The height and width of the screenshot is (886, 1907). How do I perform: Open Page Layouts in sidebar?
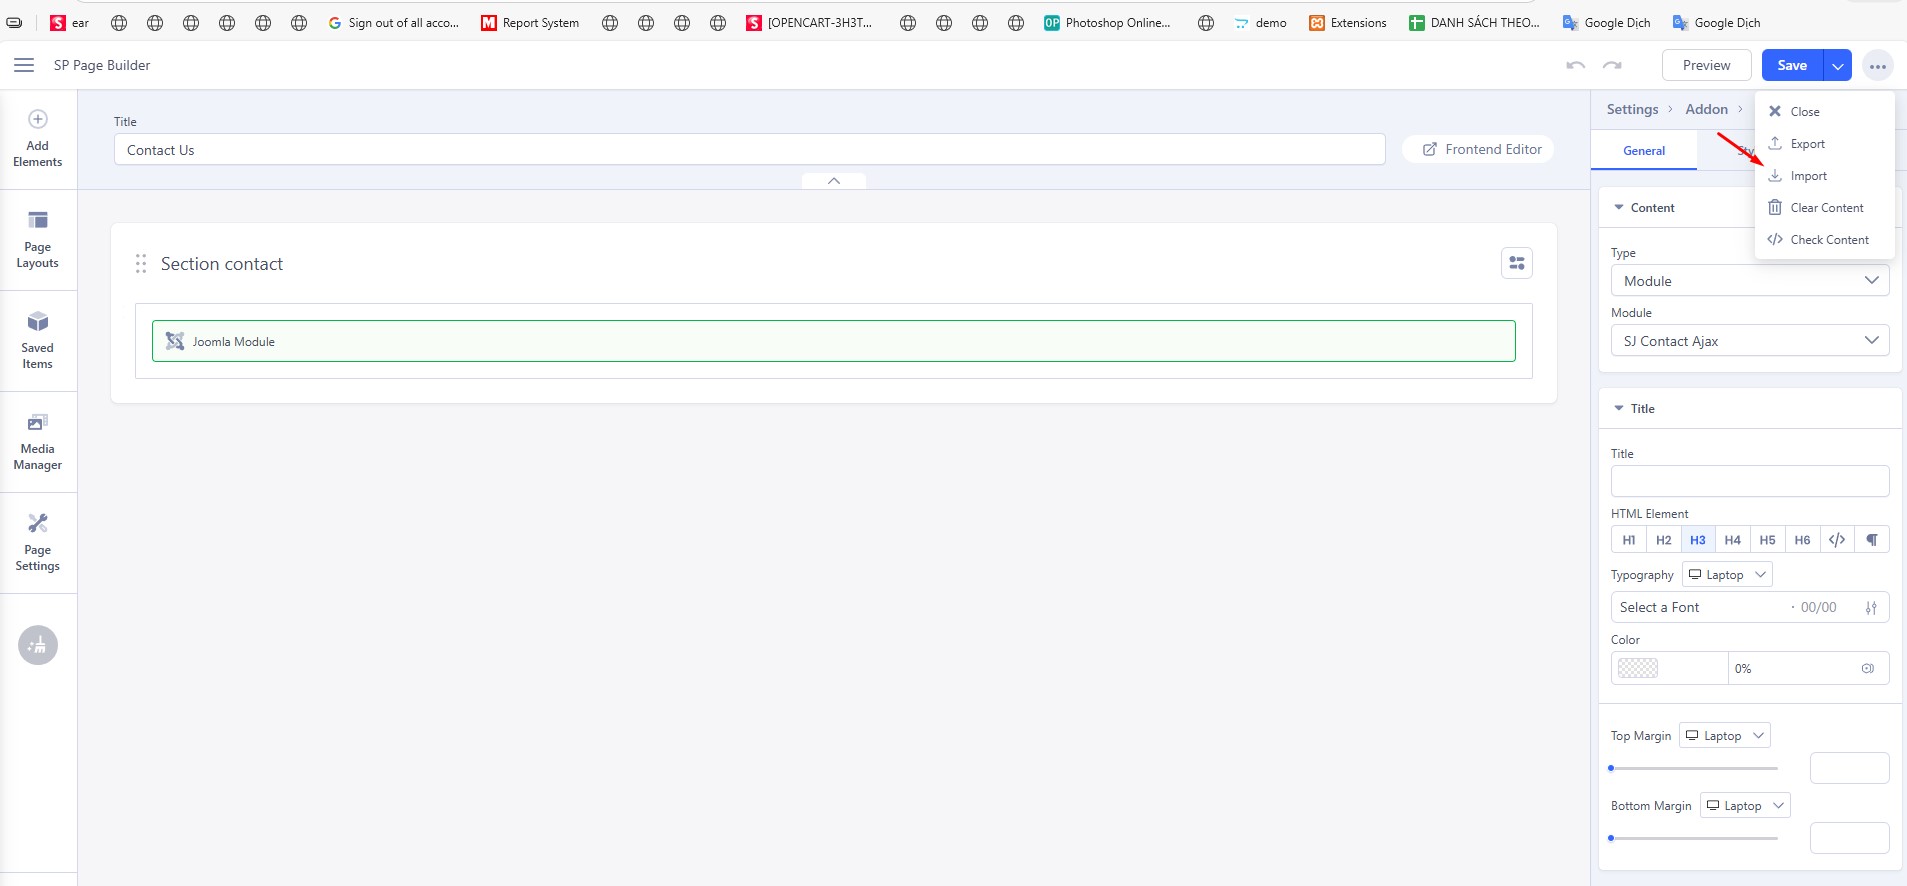coord(38,240)
